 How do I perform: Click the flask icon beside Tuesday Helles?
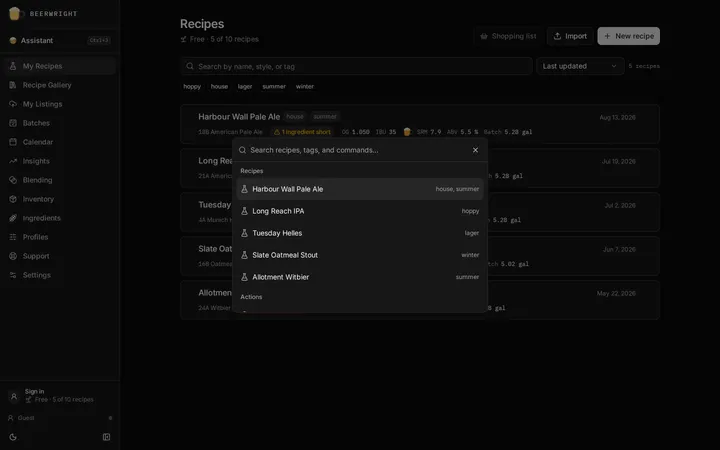tap(245, 233)
